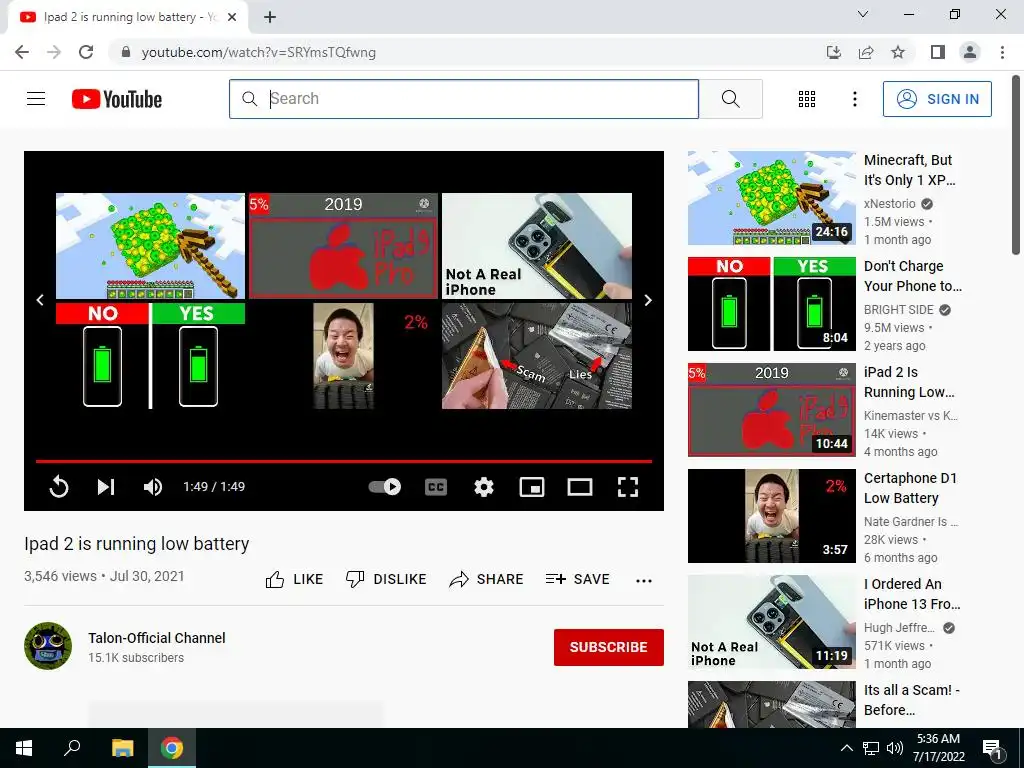Open YouTube settings three-dot menu
This screenshot has width=1024, height=768.
[854, 99]
